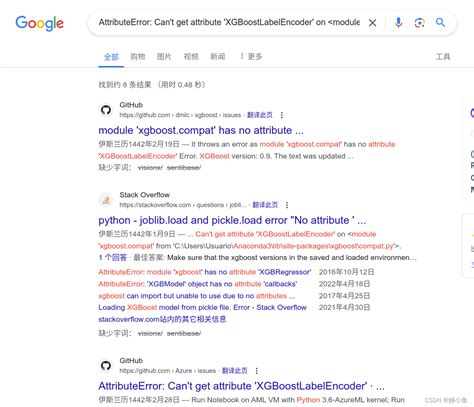Expand the 更多 search categories menu
The image size is (474, 407).
pyautogui.click(x=251, y=57)
